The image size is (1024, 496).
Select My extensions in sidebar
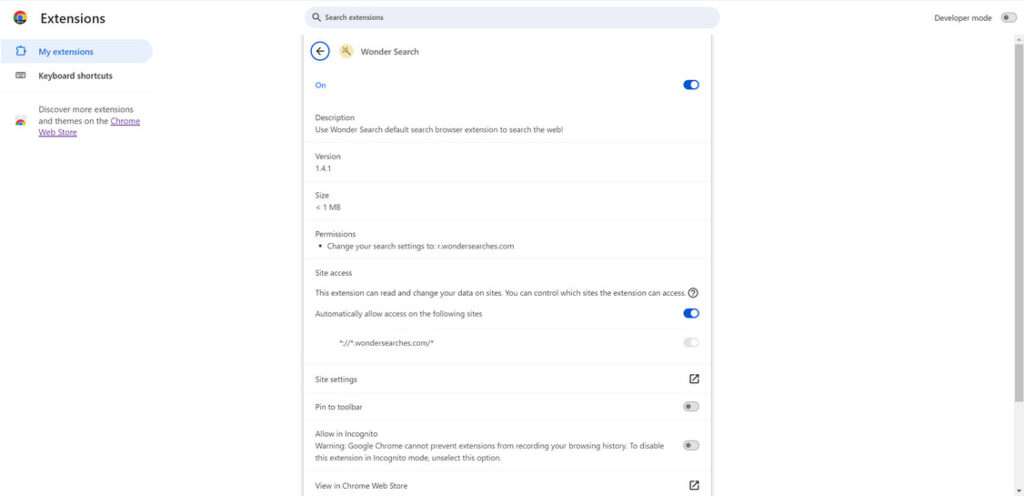click(66, 52)
